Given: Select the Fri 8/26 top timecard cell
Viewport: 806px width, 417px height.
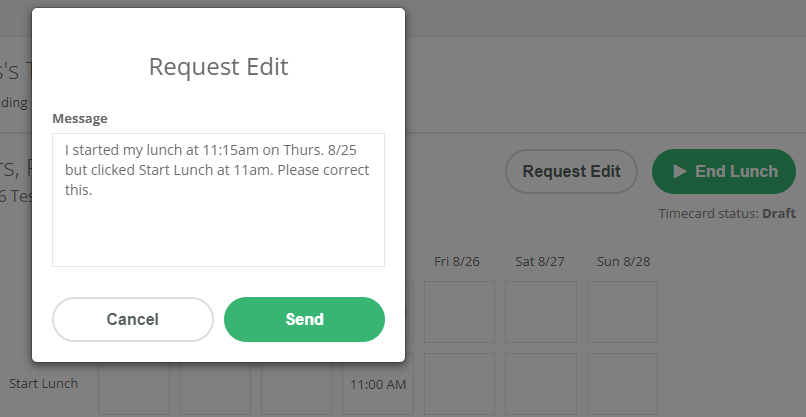Looking at the screenshot, I should click(x=459, y=312).
